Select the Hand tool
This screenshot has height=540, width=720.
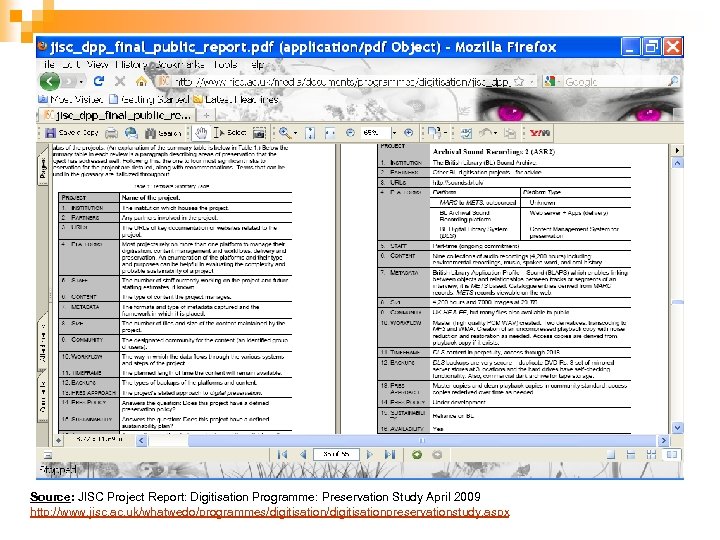pos(201,133)
